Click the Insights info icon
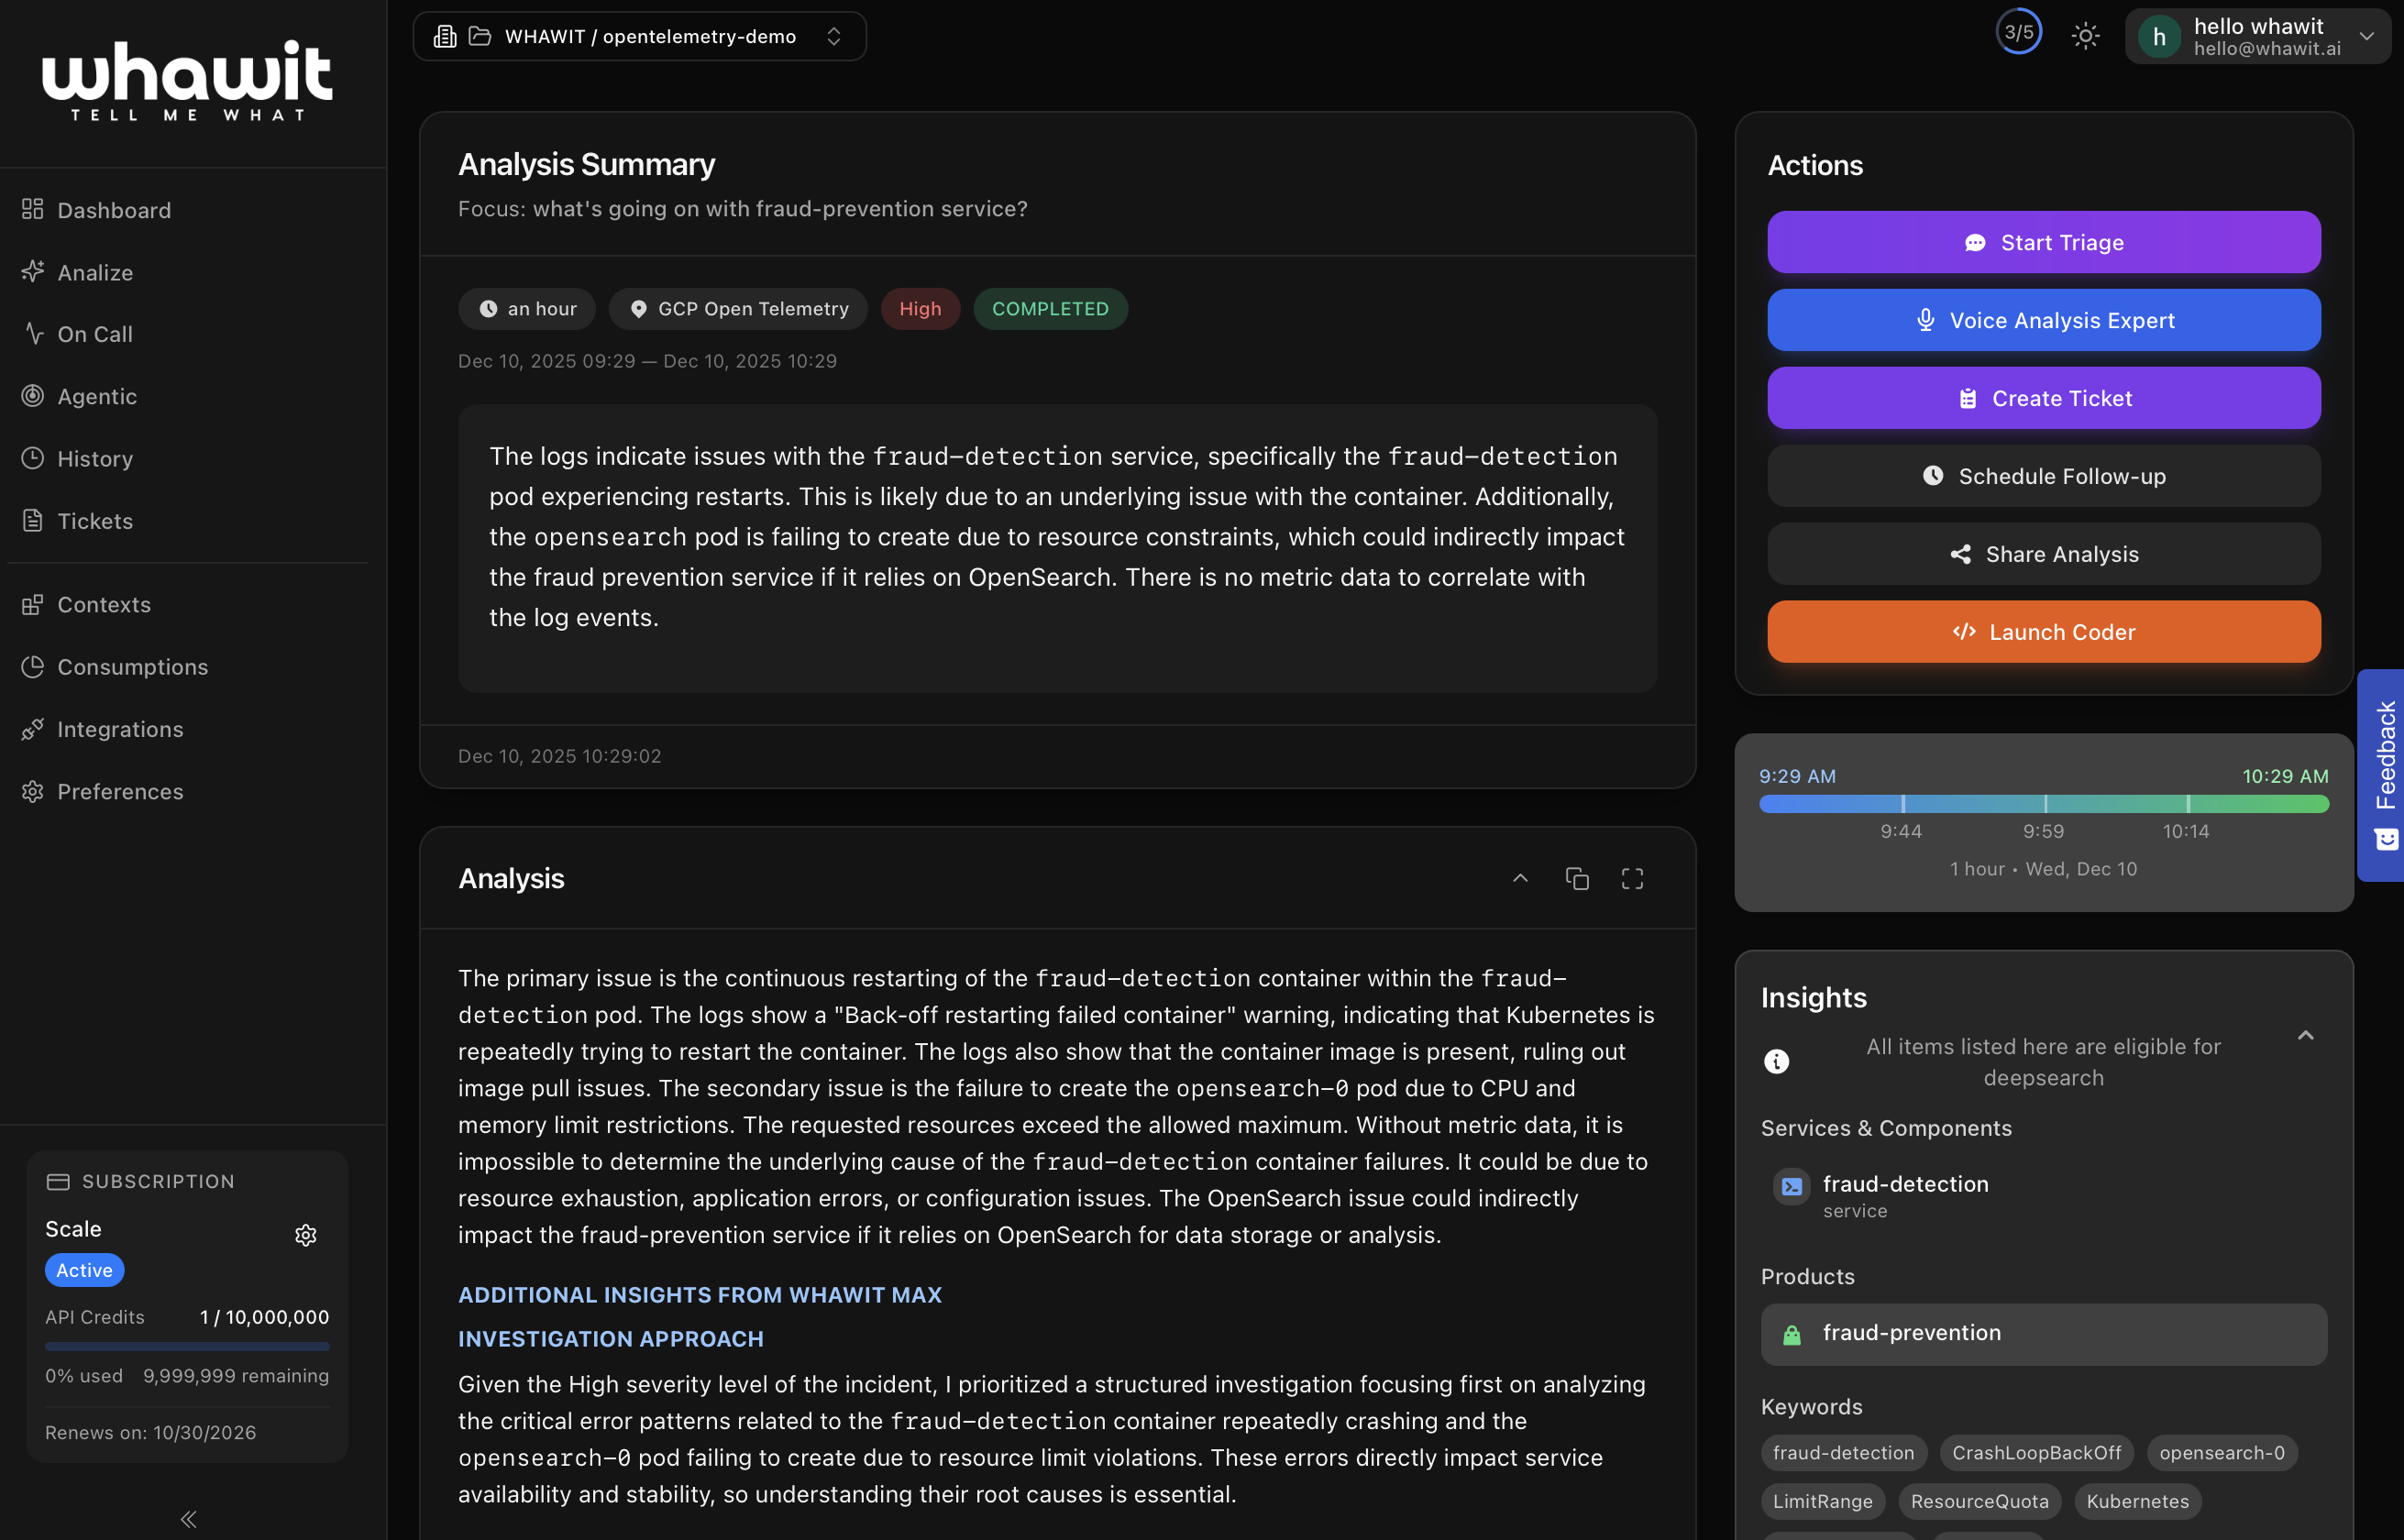This screenshot has width=2404, height=1540. [x=1777, y=1061]
